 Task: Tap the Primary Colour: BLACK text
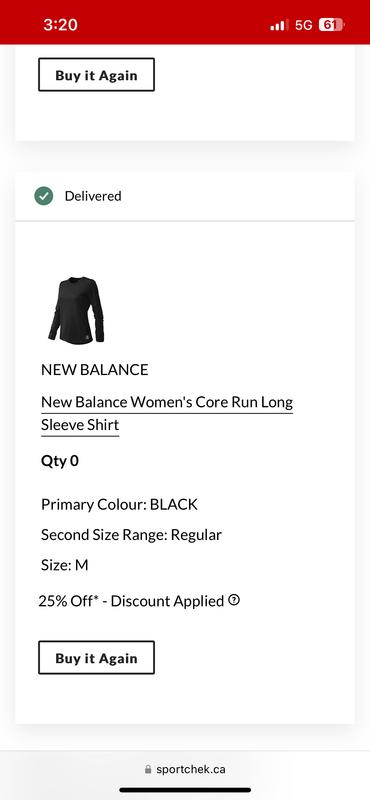(x=119, y=505)
